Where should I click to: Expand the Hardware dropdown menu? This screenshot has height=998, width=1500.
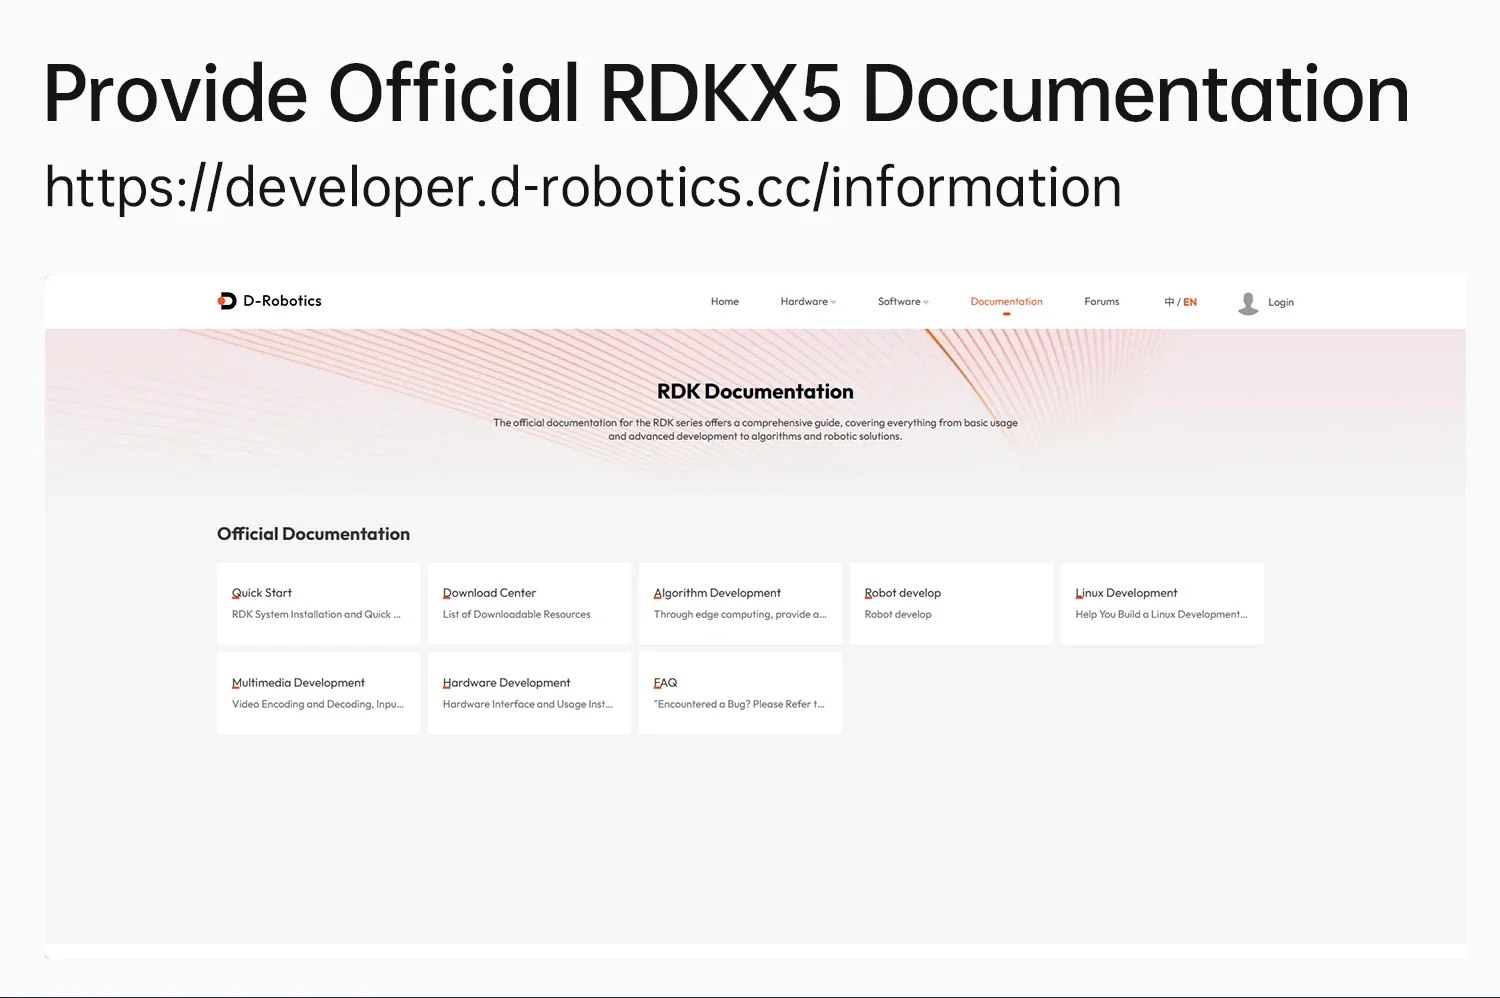808,302
